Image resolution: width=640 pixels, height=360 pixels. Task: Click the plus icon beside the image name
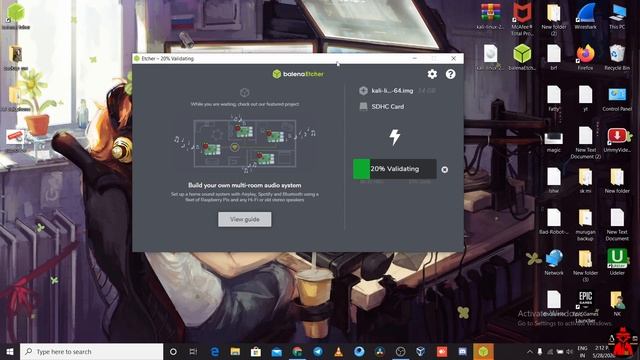tap(363, 91)
